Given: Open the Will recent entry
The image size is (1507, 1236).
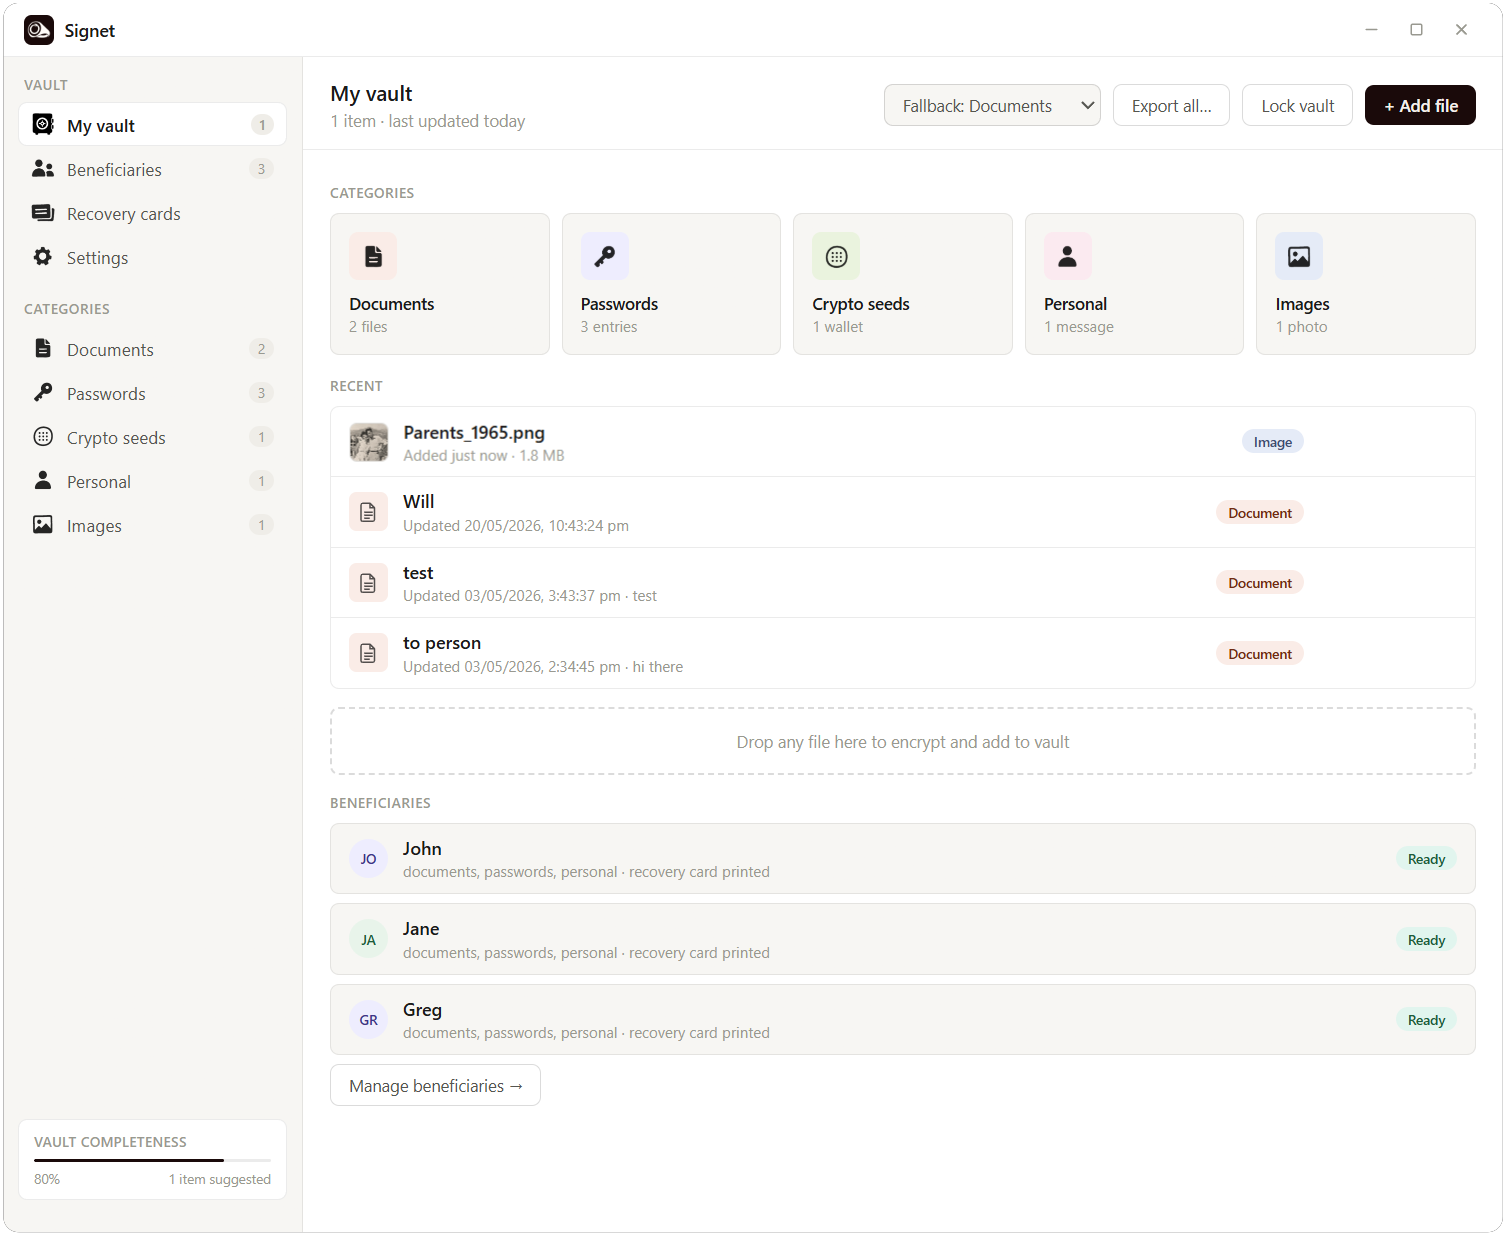Looking at the screenshot, I should pos(902,512).
